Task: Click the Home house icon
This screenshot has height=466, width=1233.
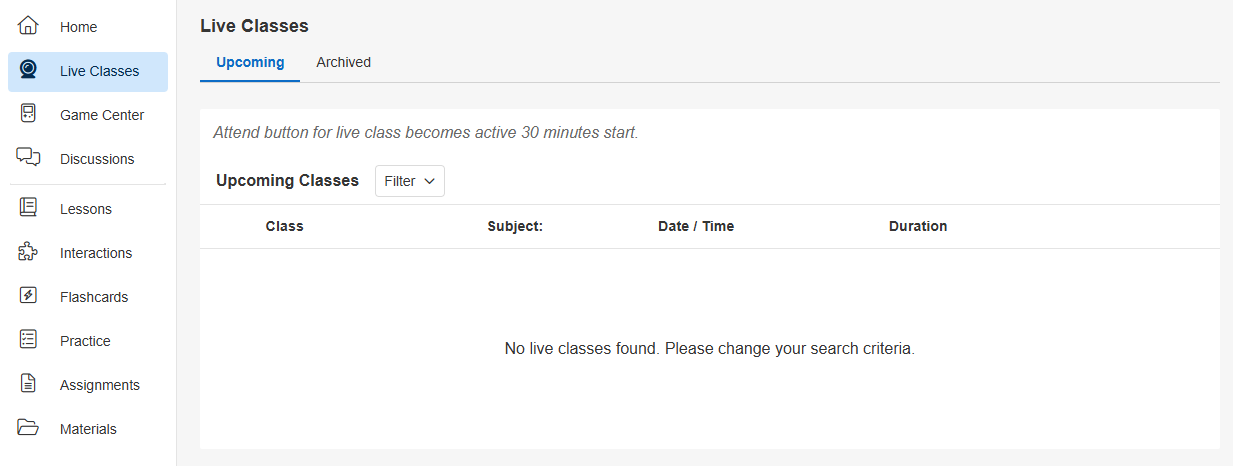Action: click(x=28, y=26)
